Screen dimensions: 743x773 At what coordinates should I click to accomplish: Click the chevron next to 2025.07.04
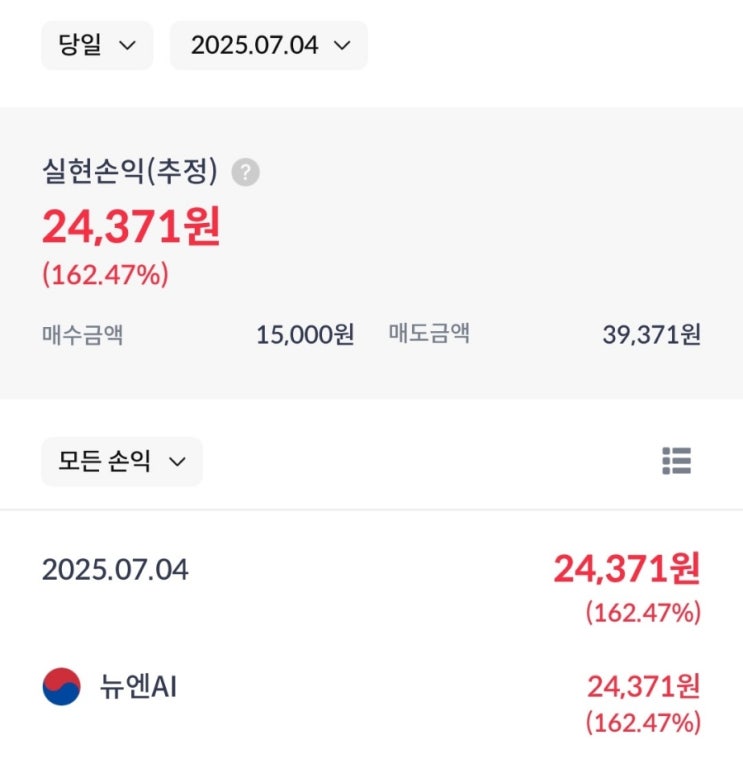(342, 46)
